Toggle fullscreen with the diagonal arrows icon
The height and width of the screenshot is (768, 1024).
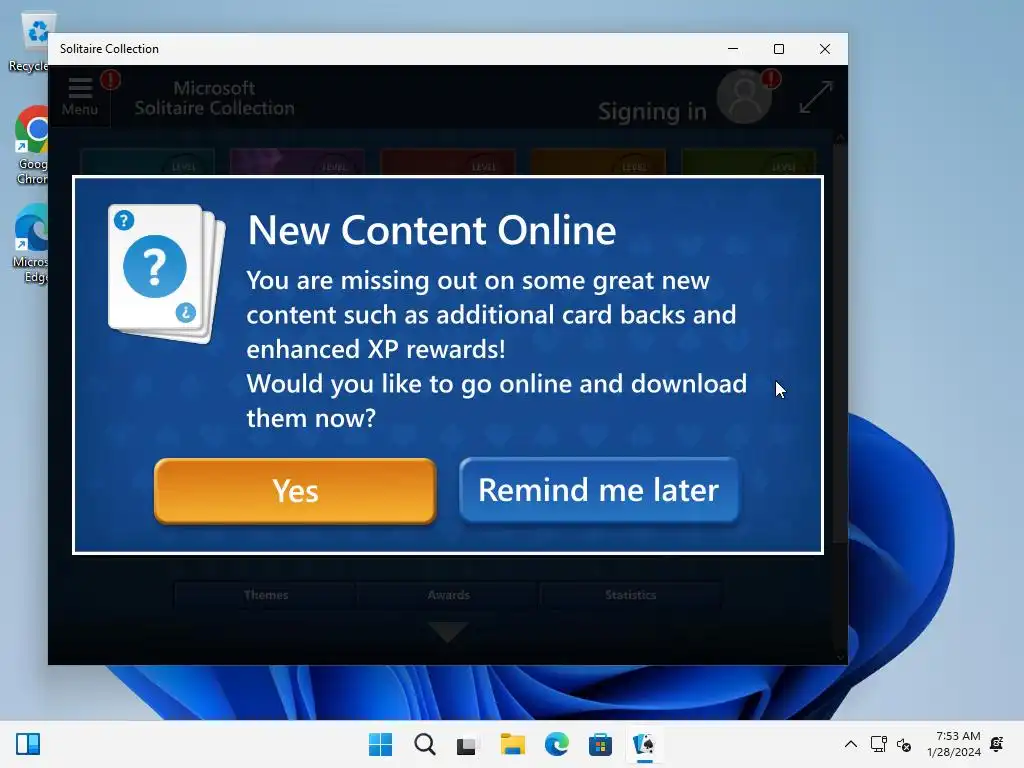coord(816,97)
